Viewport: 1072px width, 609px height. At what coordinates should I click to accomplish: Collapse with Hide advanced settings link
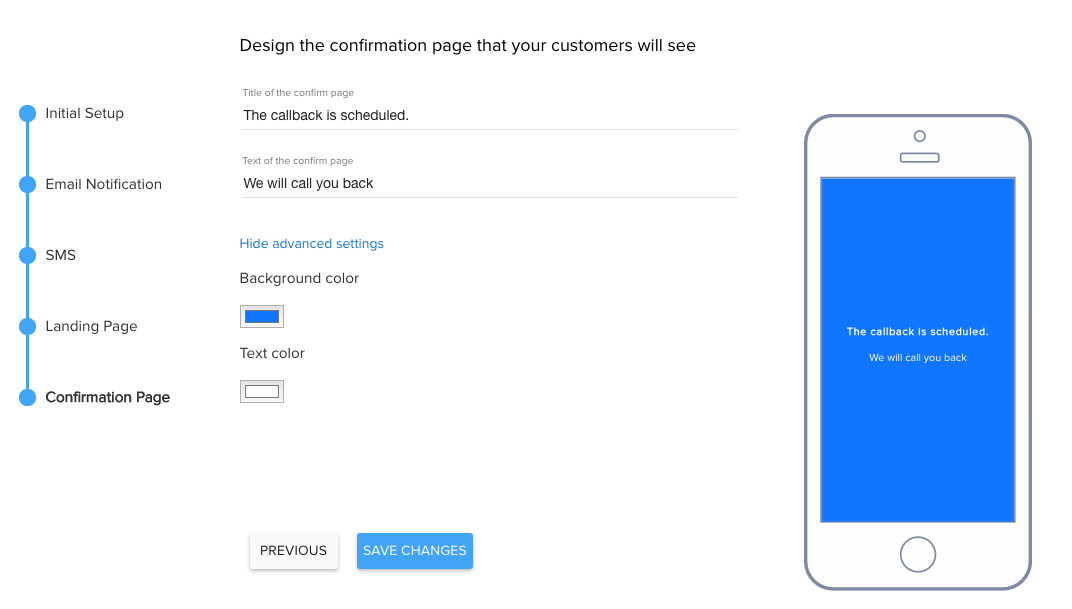312,244
